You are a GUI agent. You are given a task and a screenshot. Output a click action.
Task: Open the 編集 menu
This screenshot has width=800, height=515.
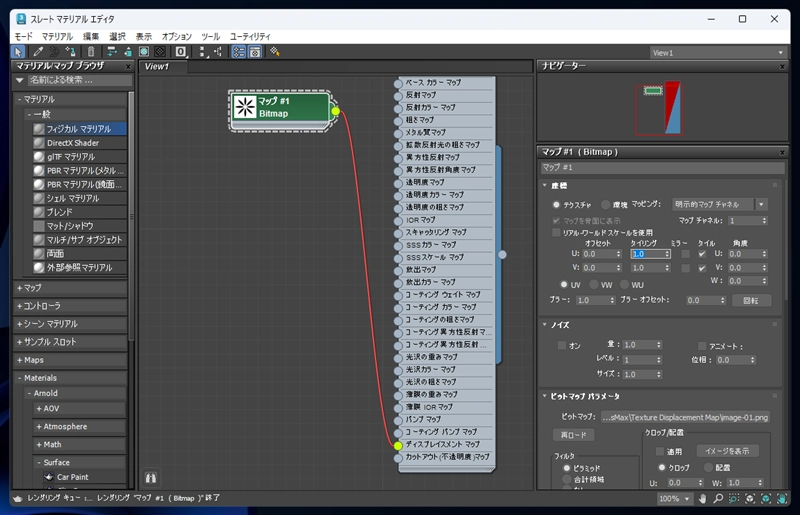click(x=91, y=36)
